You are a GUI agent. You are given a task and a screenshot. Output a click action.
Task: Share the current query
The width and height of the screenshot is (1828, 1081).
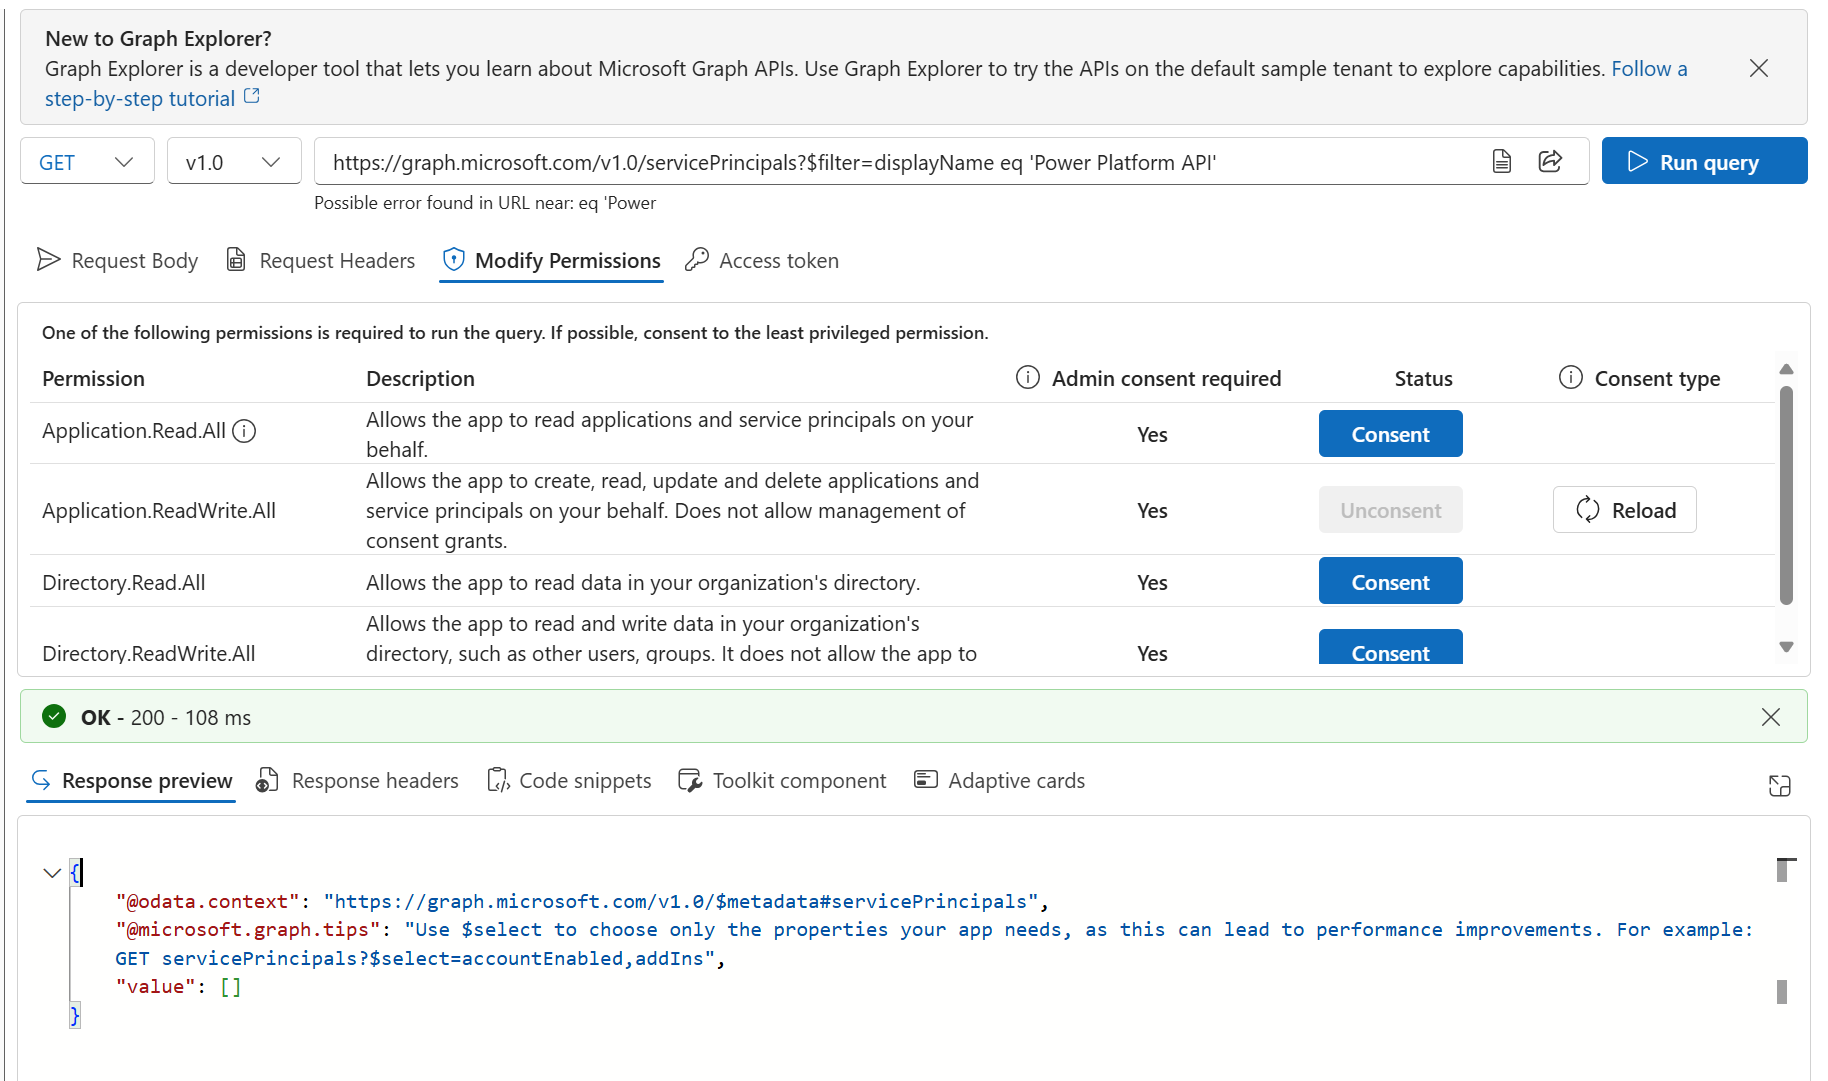coord(1551,161)
